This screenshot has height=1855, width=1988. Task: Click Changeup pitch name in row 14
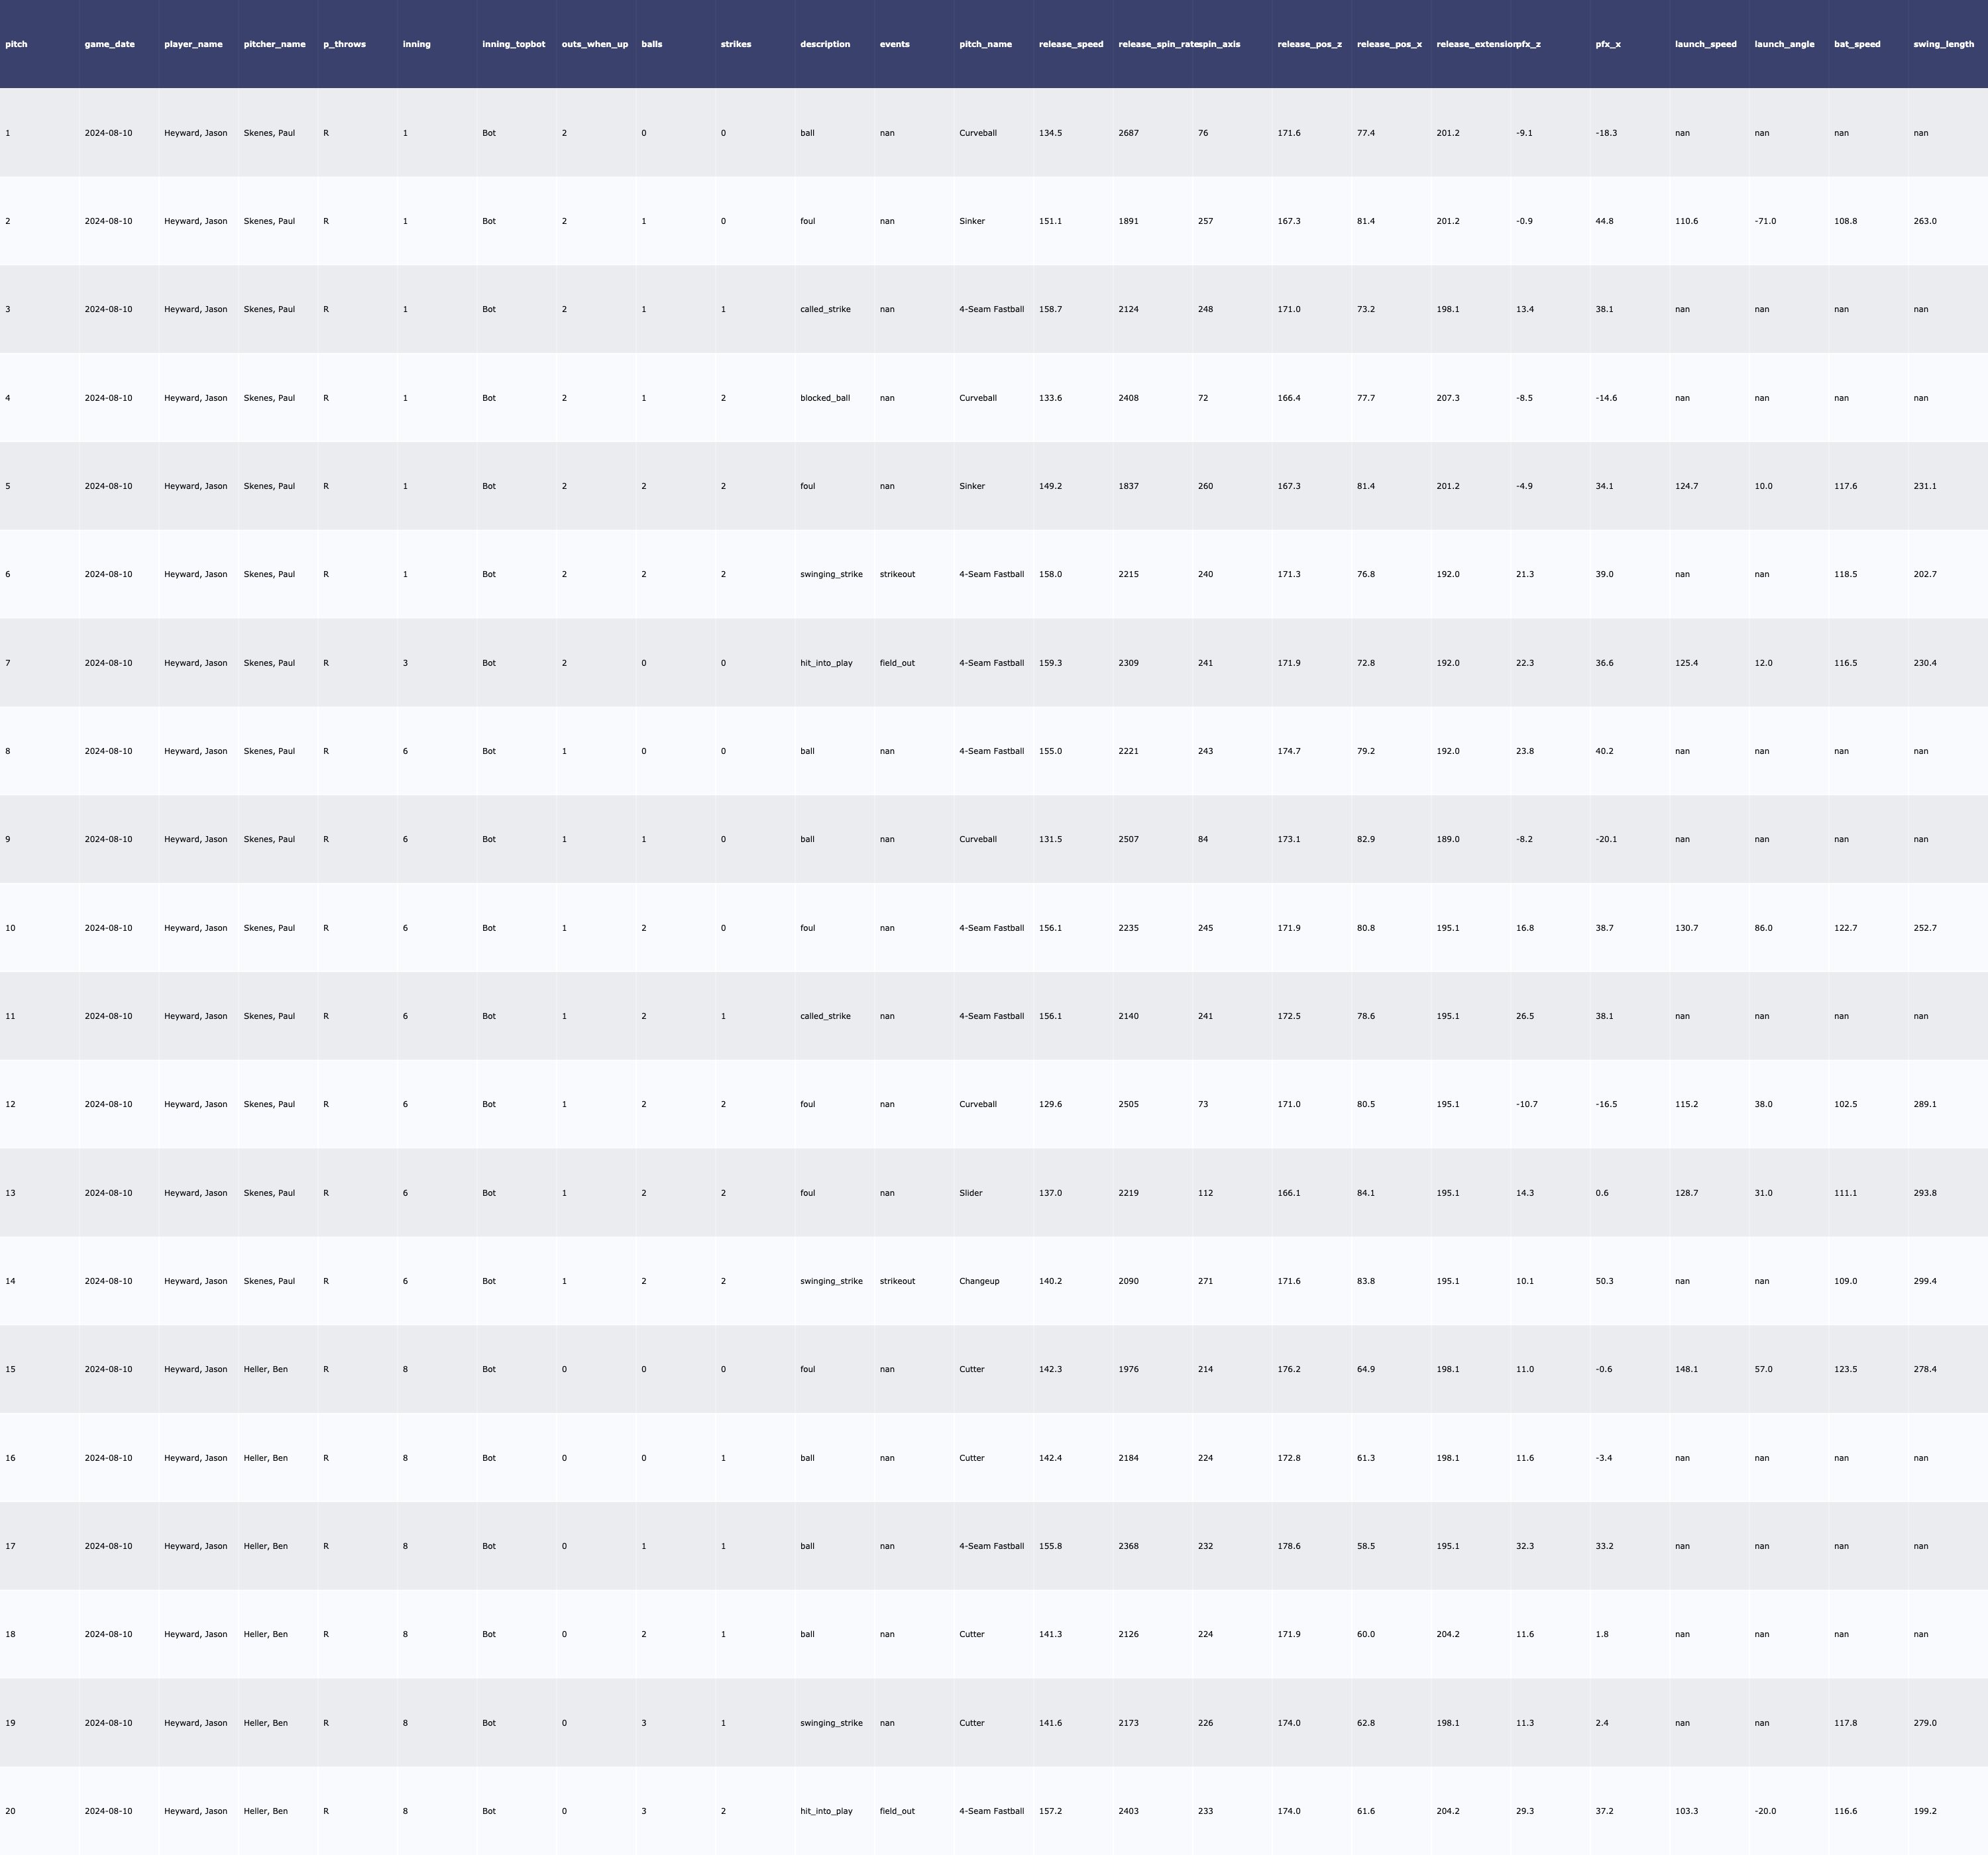click(x=979, y=1281)
